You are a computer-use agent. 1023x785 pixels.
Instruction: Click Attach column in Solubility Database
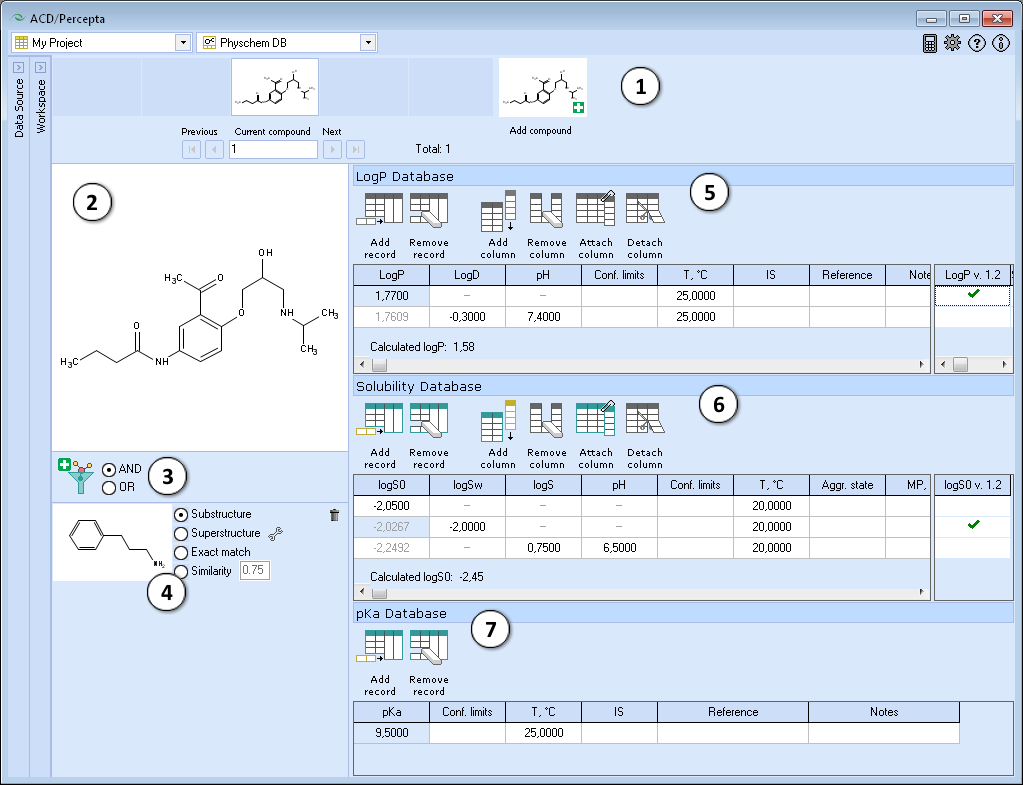596,436
